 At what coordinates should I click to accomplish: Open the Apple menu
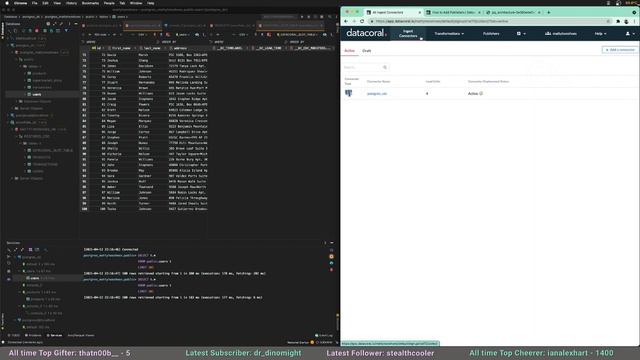click(x=7, y=3)
